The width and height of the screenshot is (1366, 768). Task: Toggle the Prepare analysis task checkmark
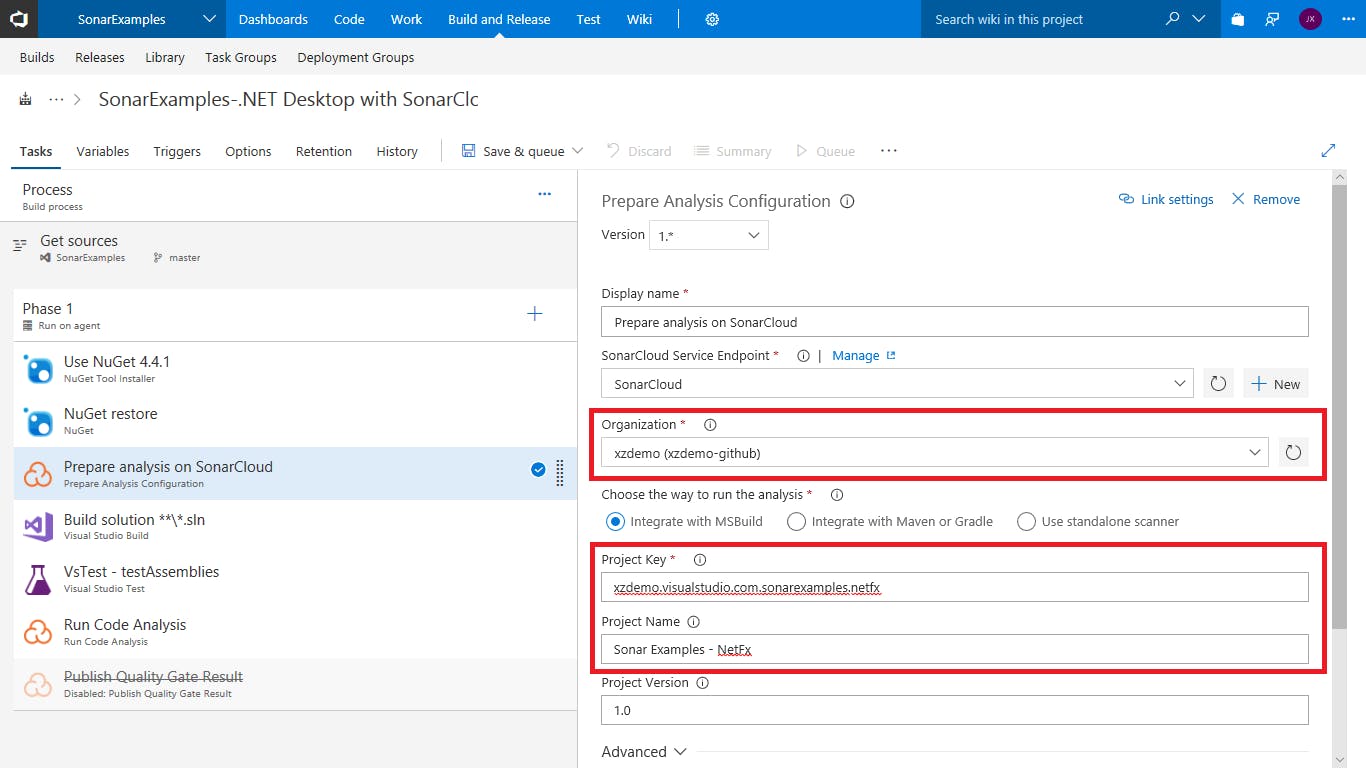pos(538,470)
